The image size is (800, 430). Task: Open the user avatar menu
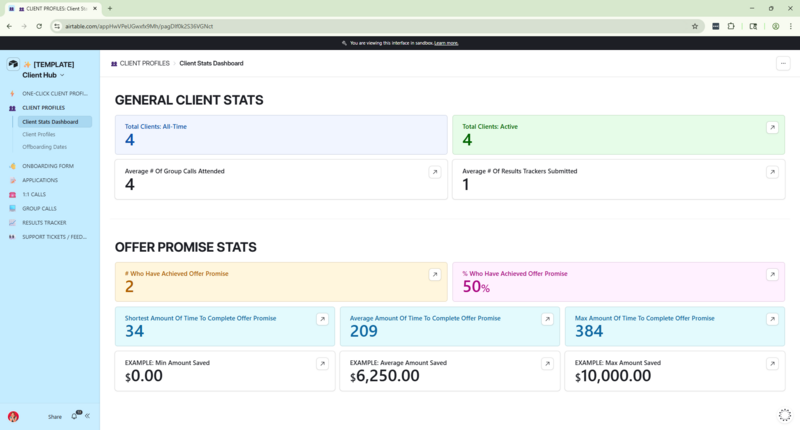(x=13, y=416)
